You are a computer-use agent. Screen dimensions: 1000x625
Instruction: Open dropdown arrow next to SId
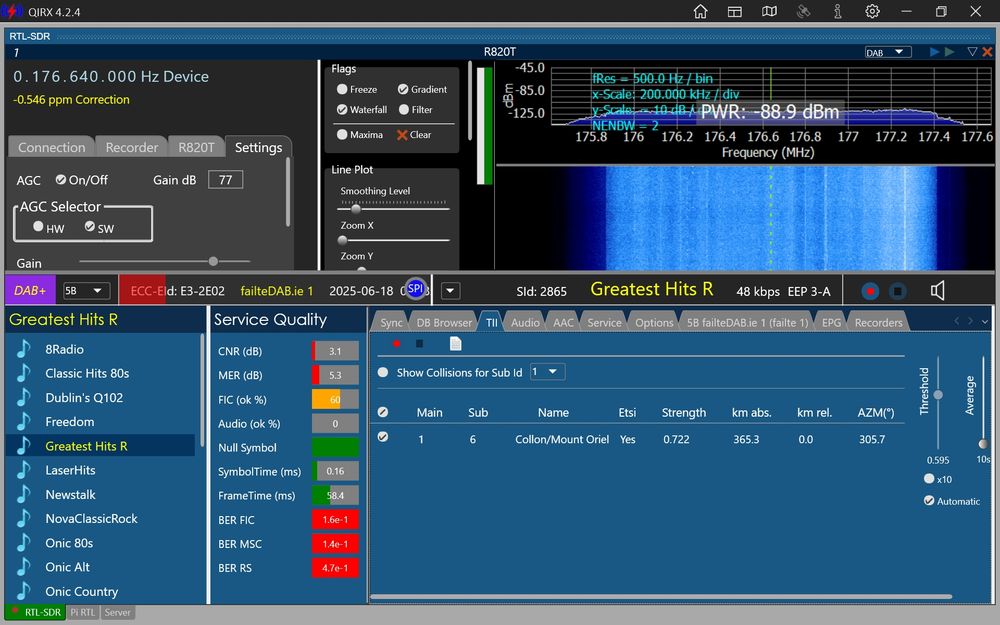tap(450, 291)
